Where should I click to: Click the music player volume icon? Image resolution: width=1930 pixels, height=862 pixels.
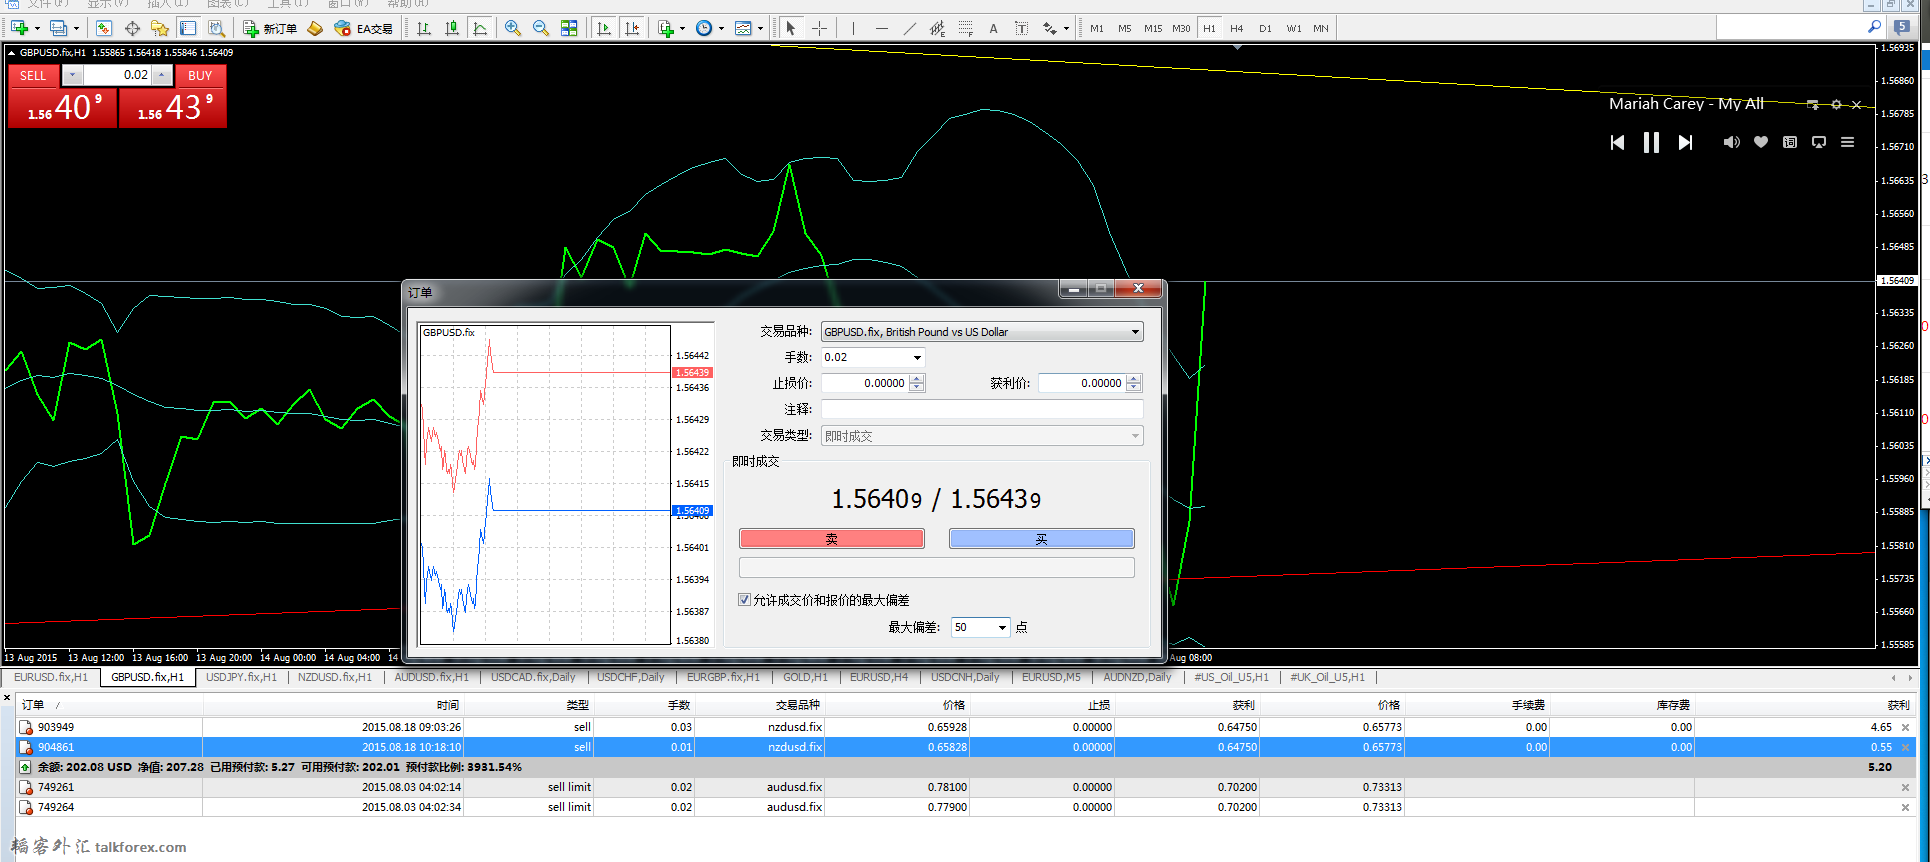1731,142
